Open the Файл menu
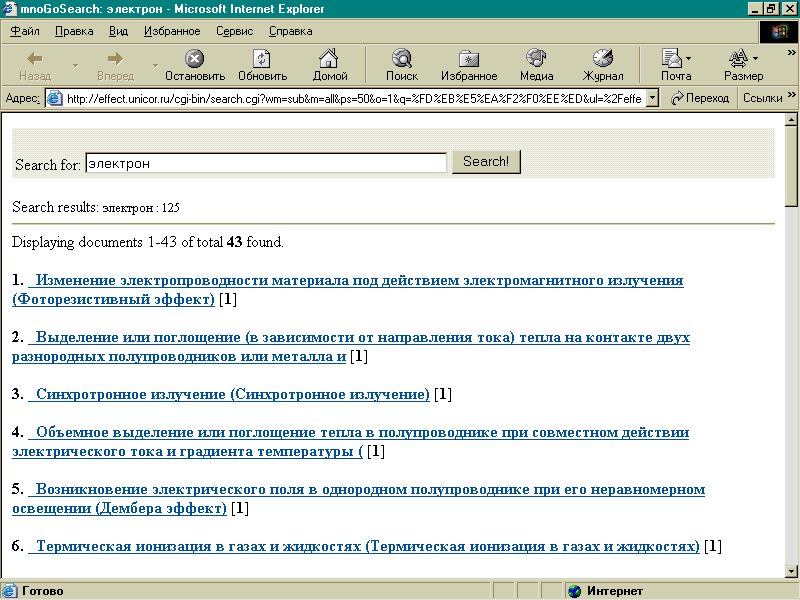The image size is (800, 600). (25, 31)
